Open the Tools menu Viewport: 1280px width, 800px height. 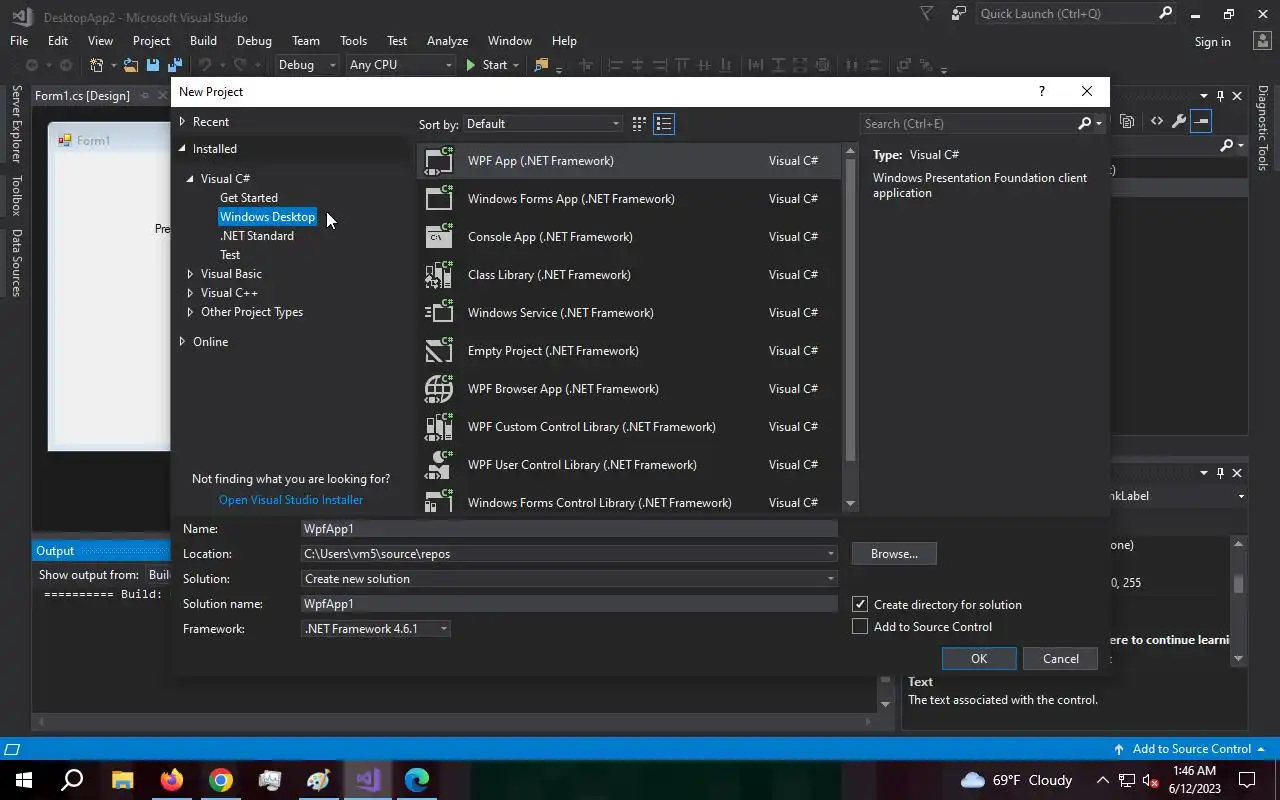pos(353,41)
